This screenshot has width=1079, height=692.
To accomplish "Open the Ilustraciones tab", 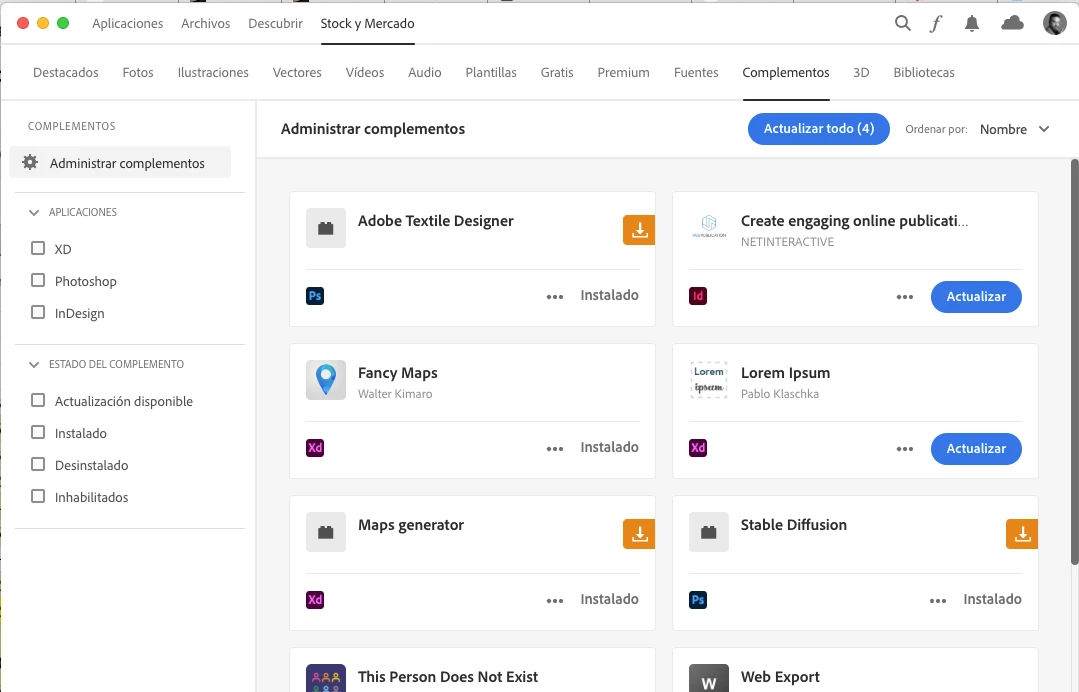I will tap(213, 72).
